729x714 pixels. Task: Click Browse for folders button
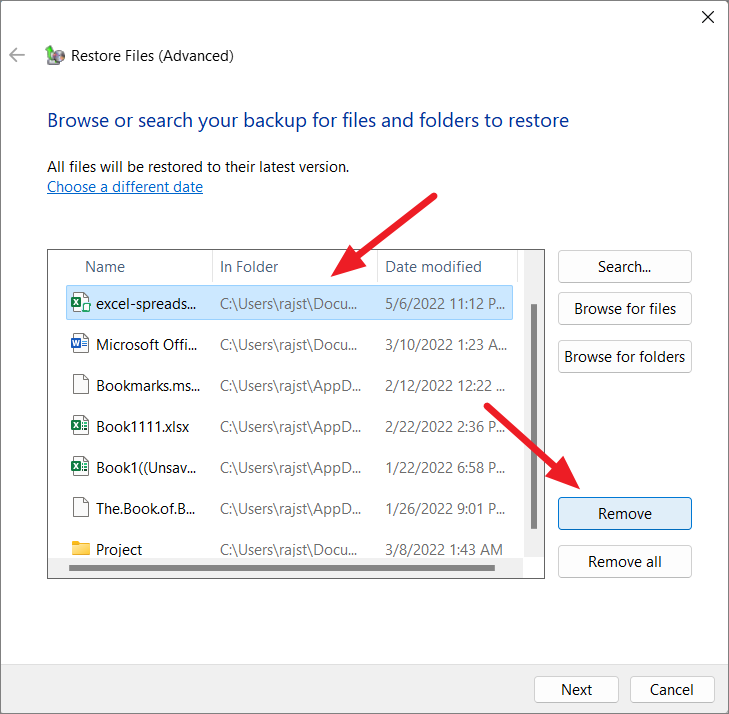point(624,357)
